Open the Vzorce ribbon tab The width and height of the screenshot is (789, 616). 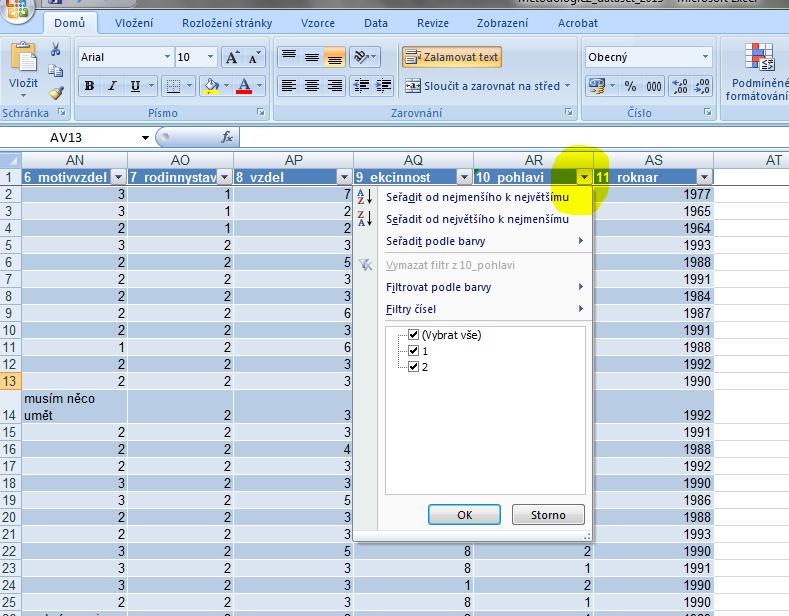point(318,23)
